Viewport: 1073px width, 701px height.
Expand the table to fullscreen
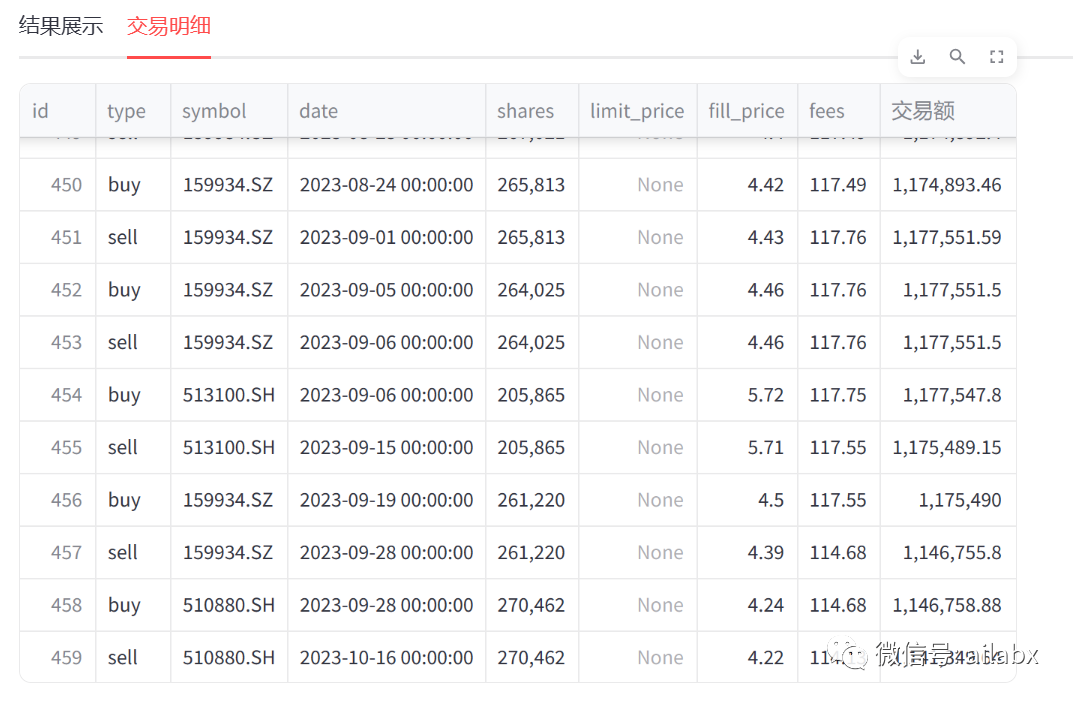pyautogui.click(x=997, y=57)
